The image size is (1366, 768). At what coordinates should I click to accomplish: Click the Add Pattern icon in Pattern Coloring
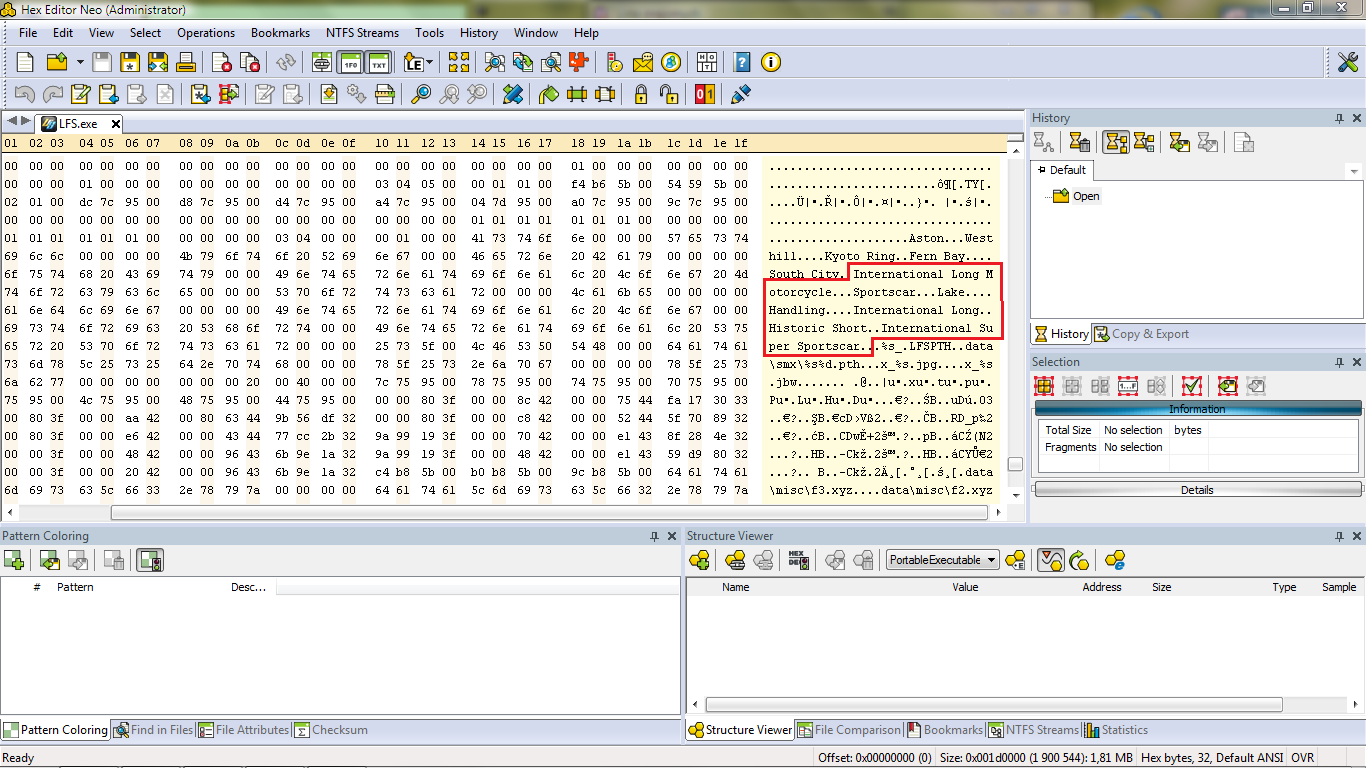[x=13, y=561]
